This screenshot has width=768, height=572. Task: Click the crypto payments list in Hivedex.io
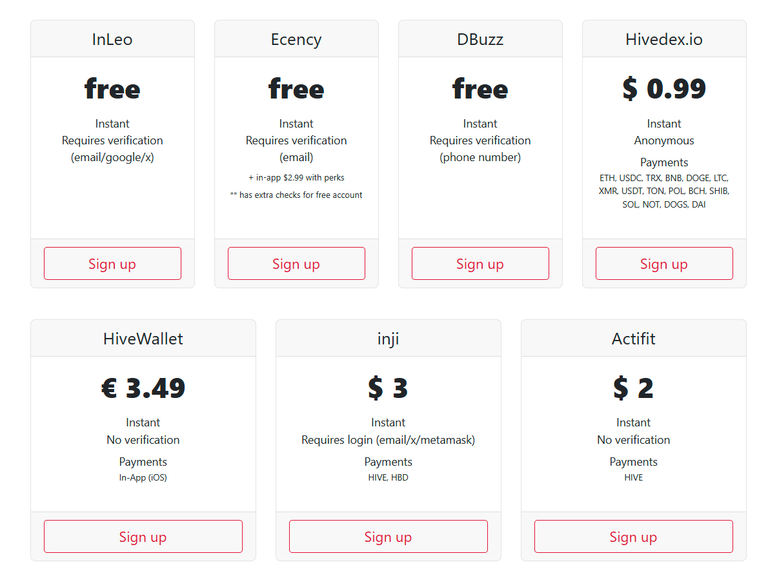click(x=664, y=191)
